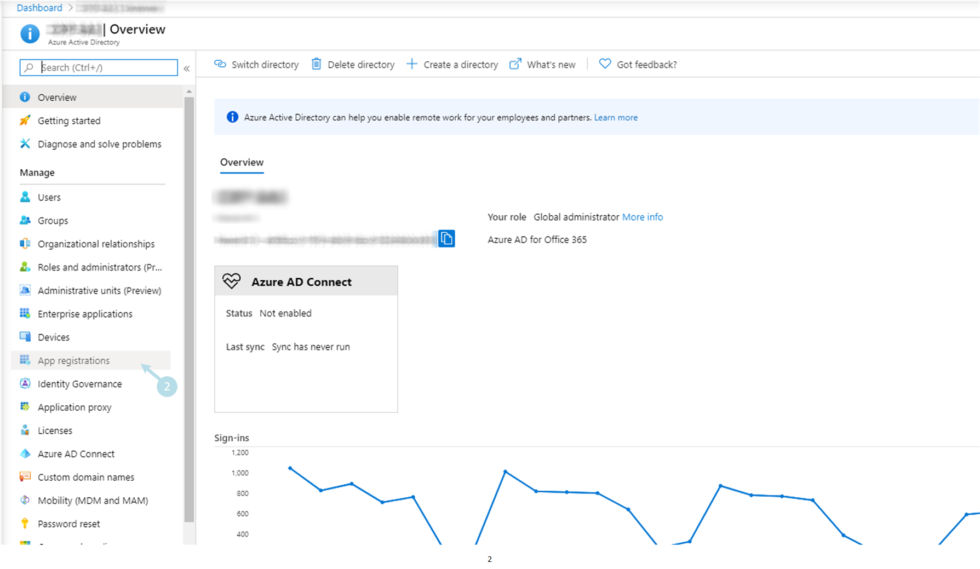Open App registrations menu item
This screenshot has width=980, height=569.
coord(91,360)
